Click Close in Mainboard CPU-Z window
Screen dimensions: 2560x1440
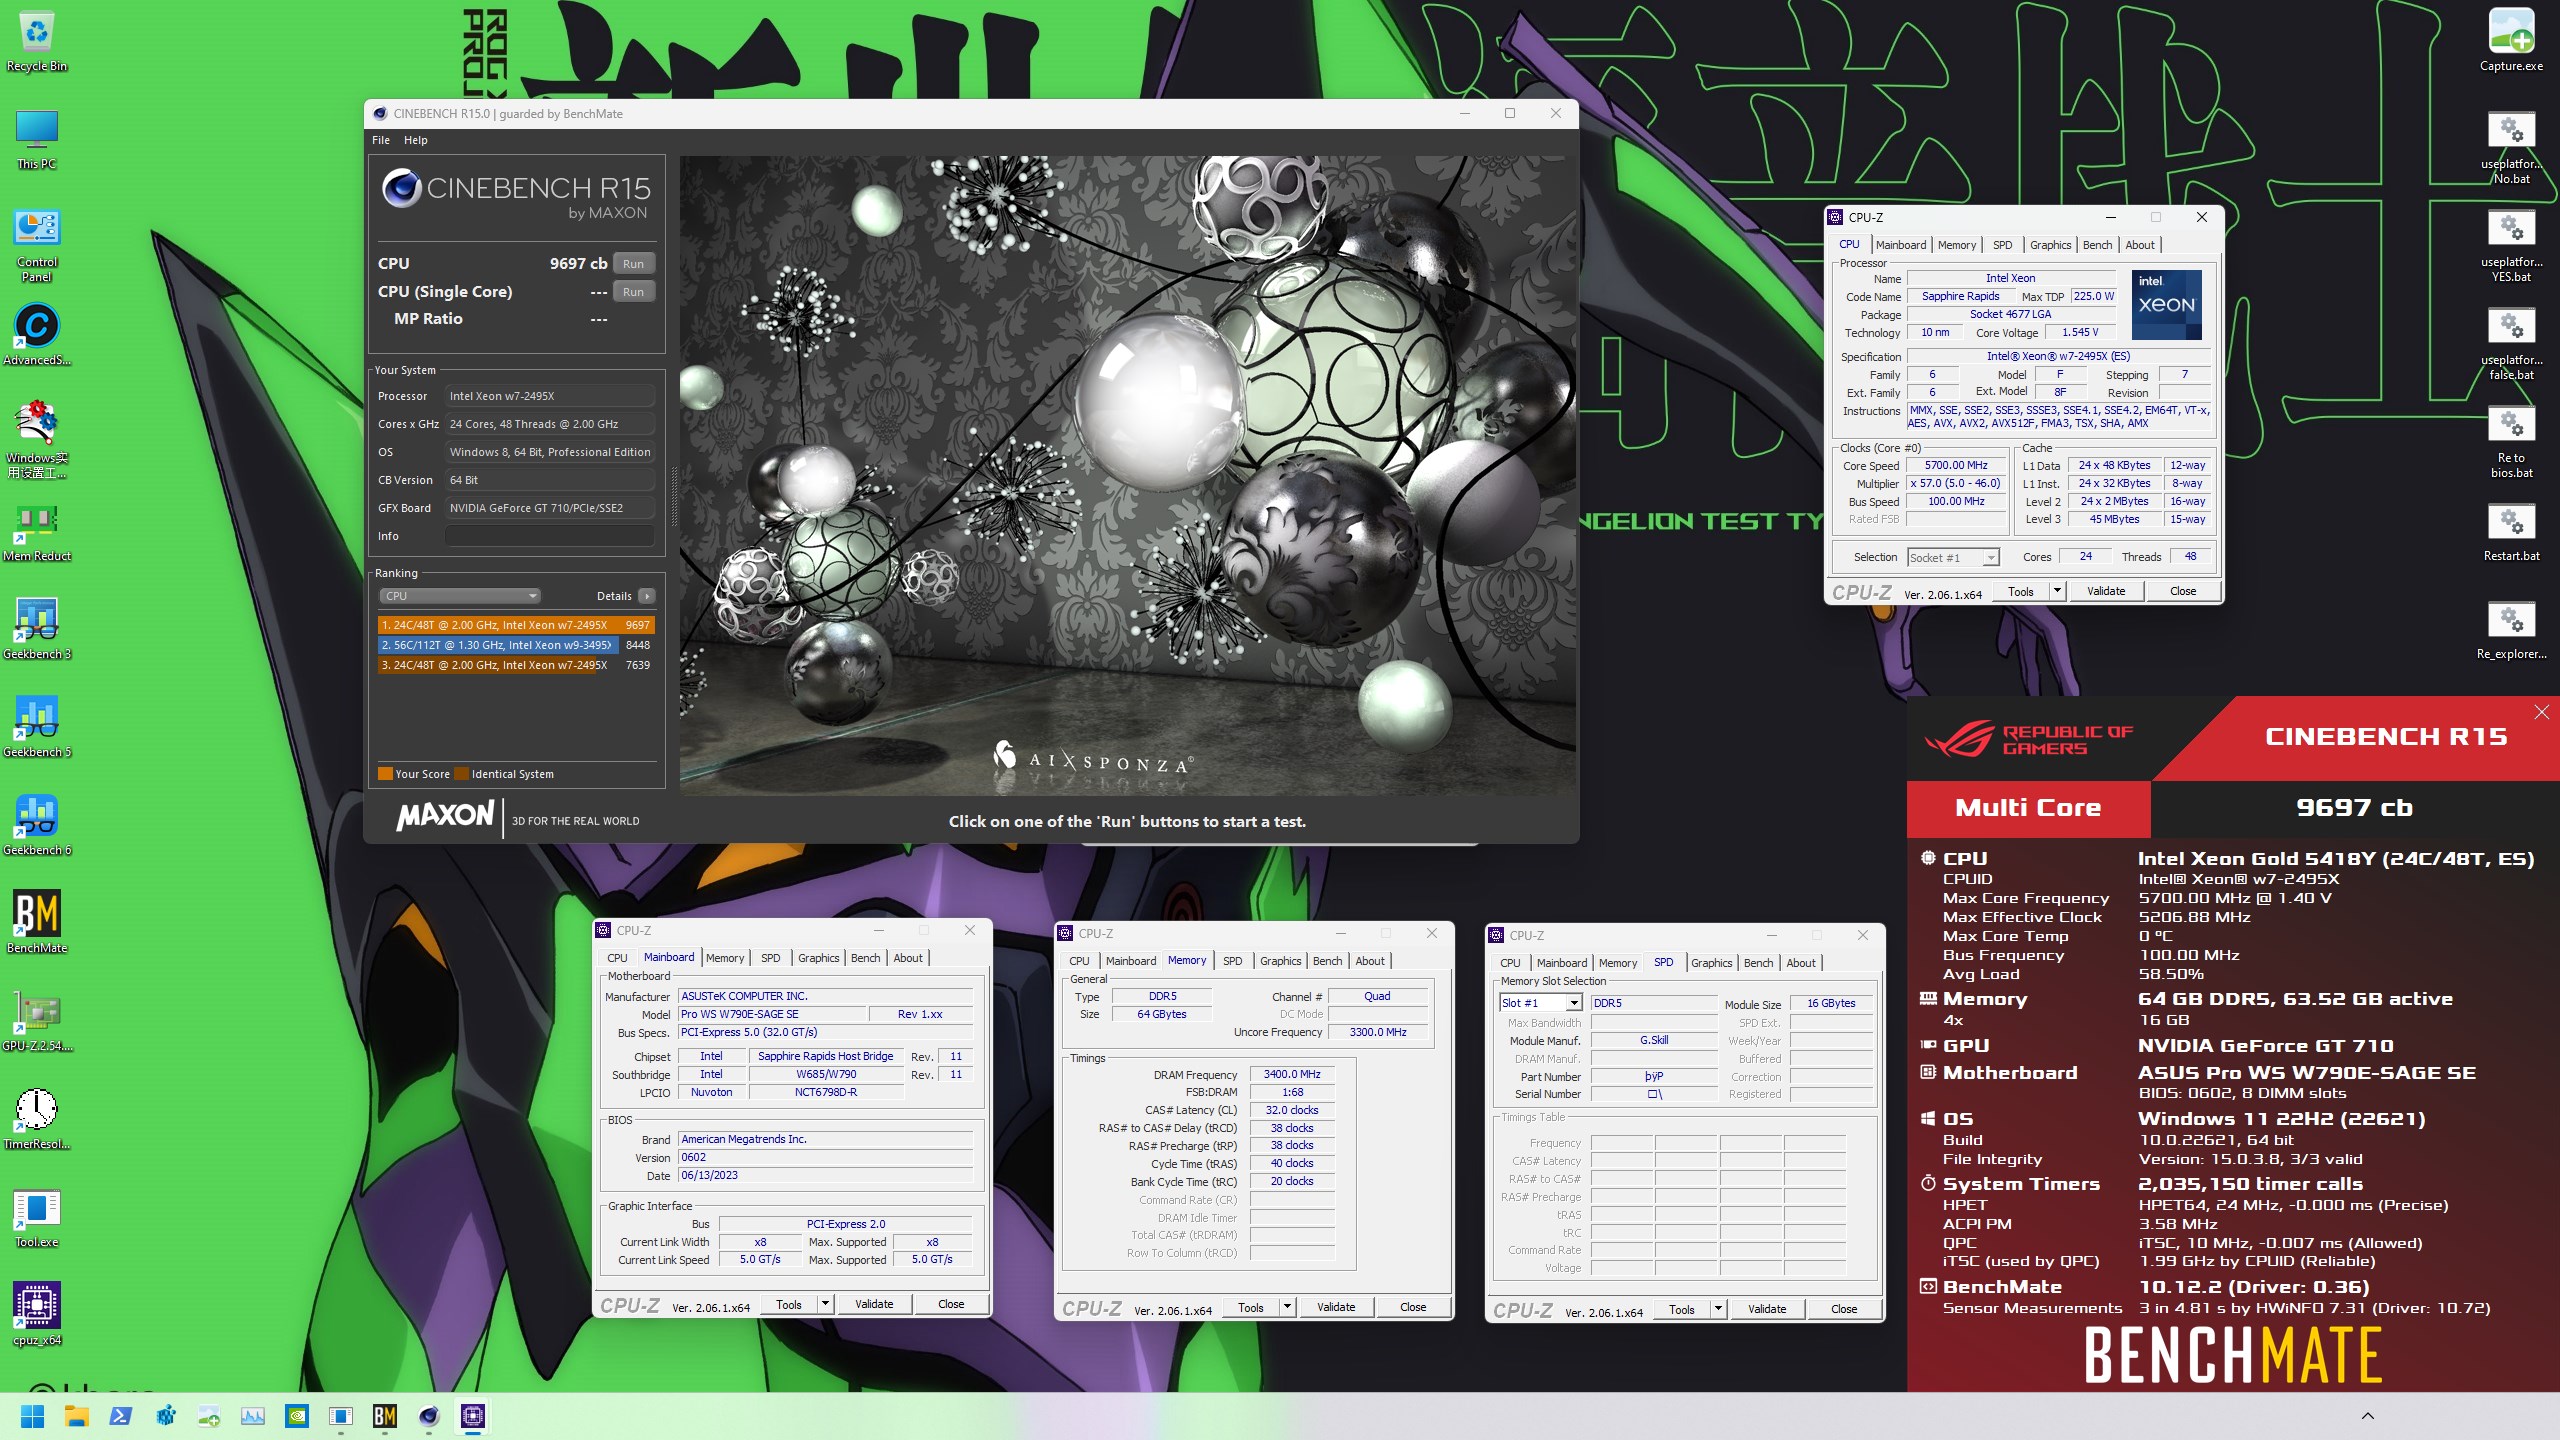(x=951, y=1304)
